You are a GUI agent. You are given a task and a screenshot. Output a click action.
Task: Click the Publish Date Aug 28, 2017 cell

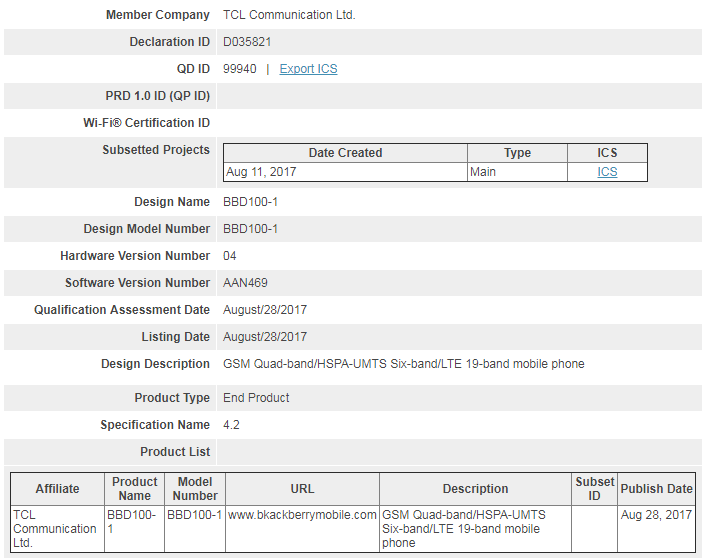[x=656, y=529]
